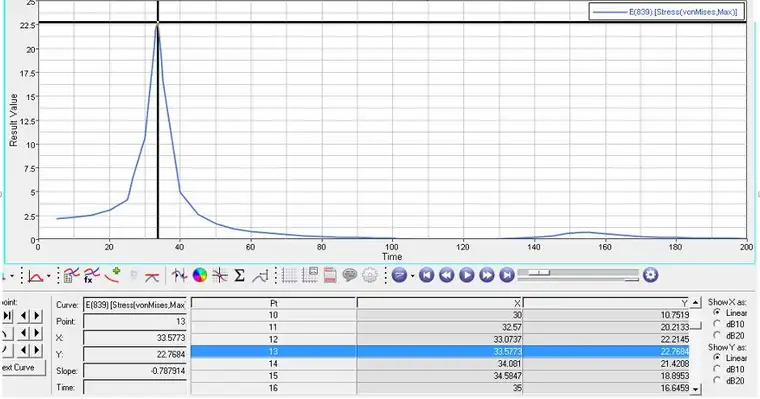The image size is (760, 399).
Task: Click the red document report icon
Action: tap(330, 275)
